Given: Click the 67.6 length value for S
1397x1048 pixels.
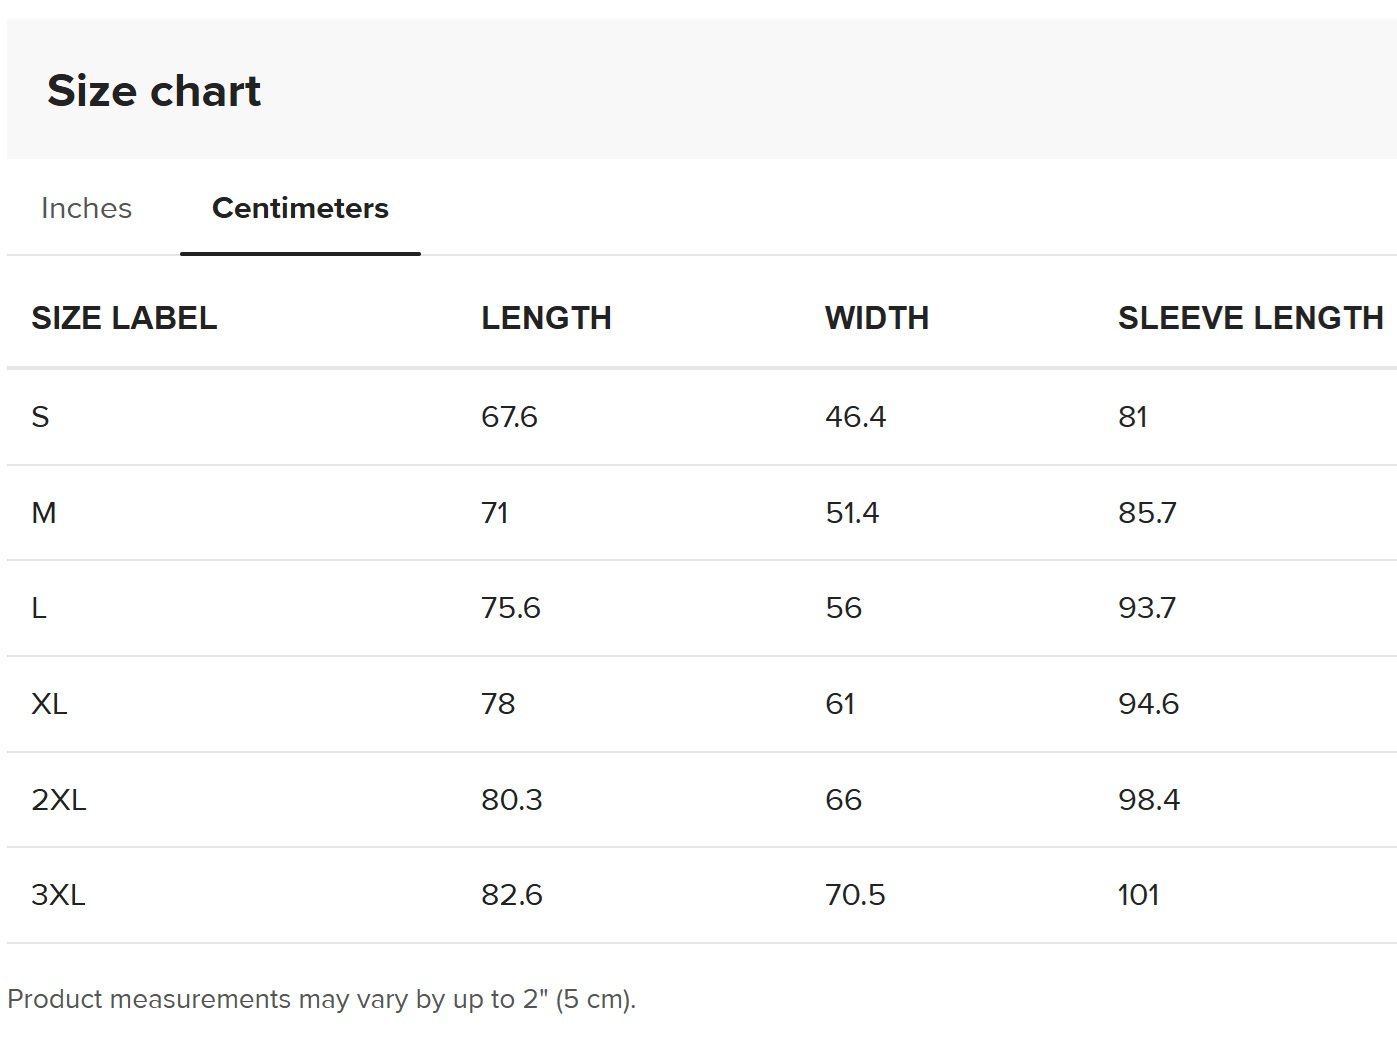Looking at the screenshot, I should point(509,417).
